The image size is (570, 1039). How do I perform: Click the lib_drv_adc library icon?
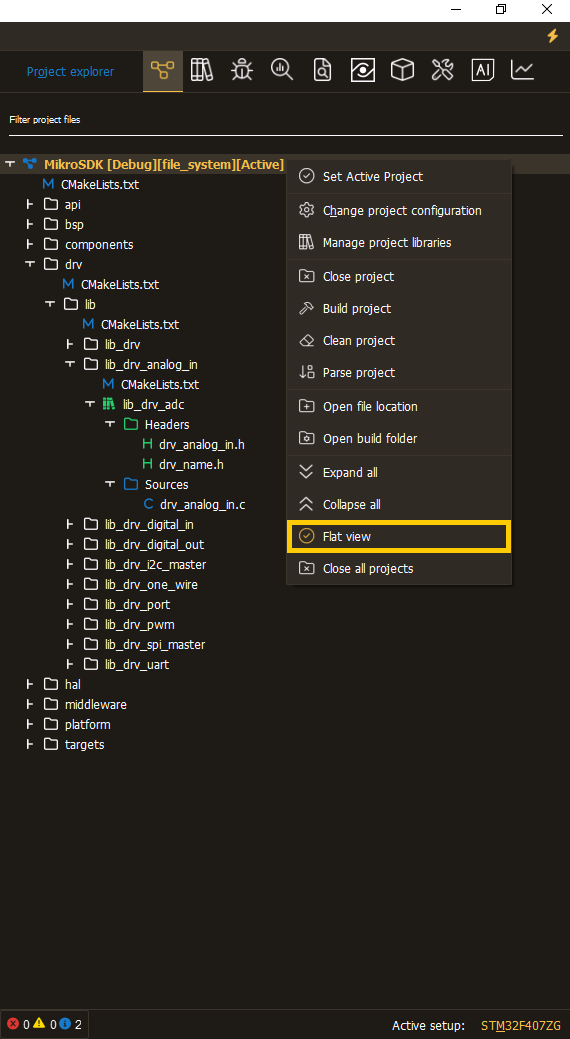[109, 404]
